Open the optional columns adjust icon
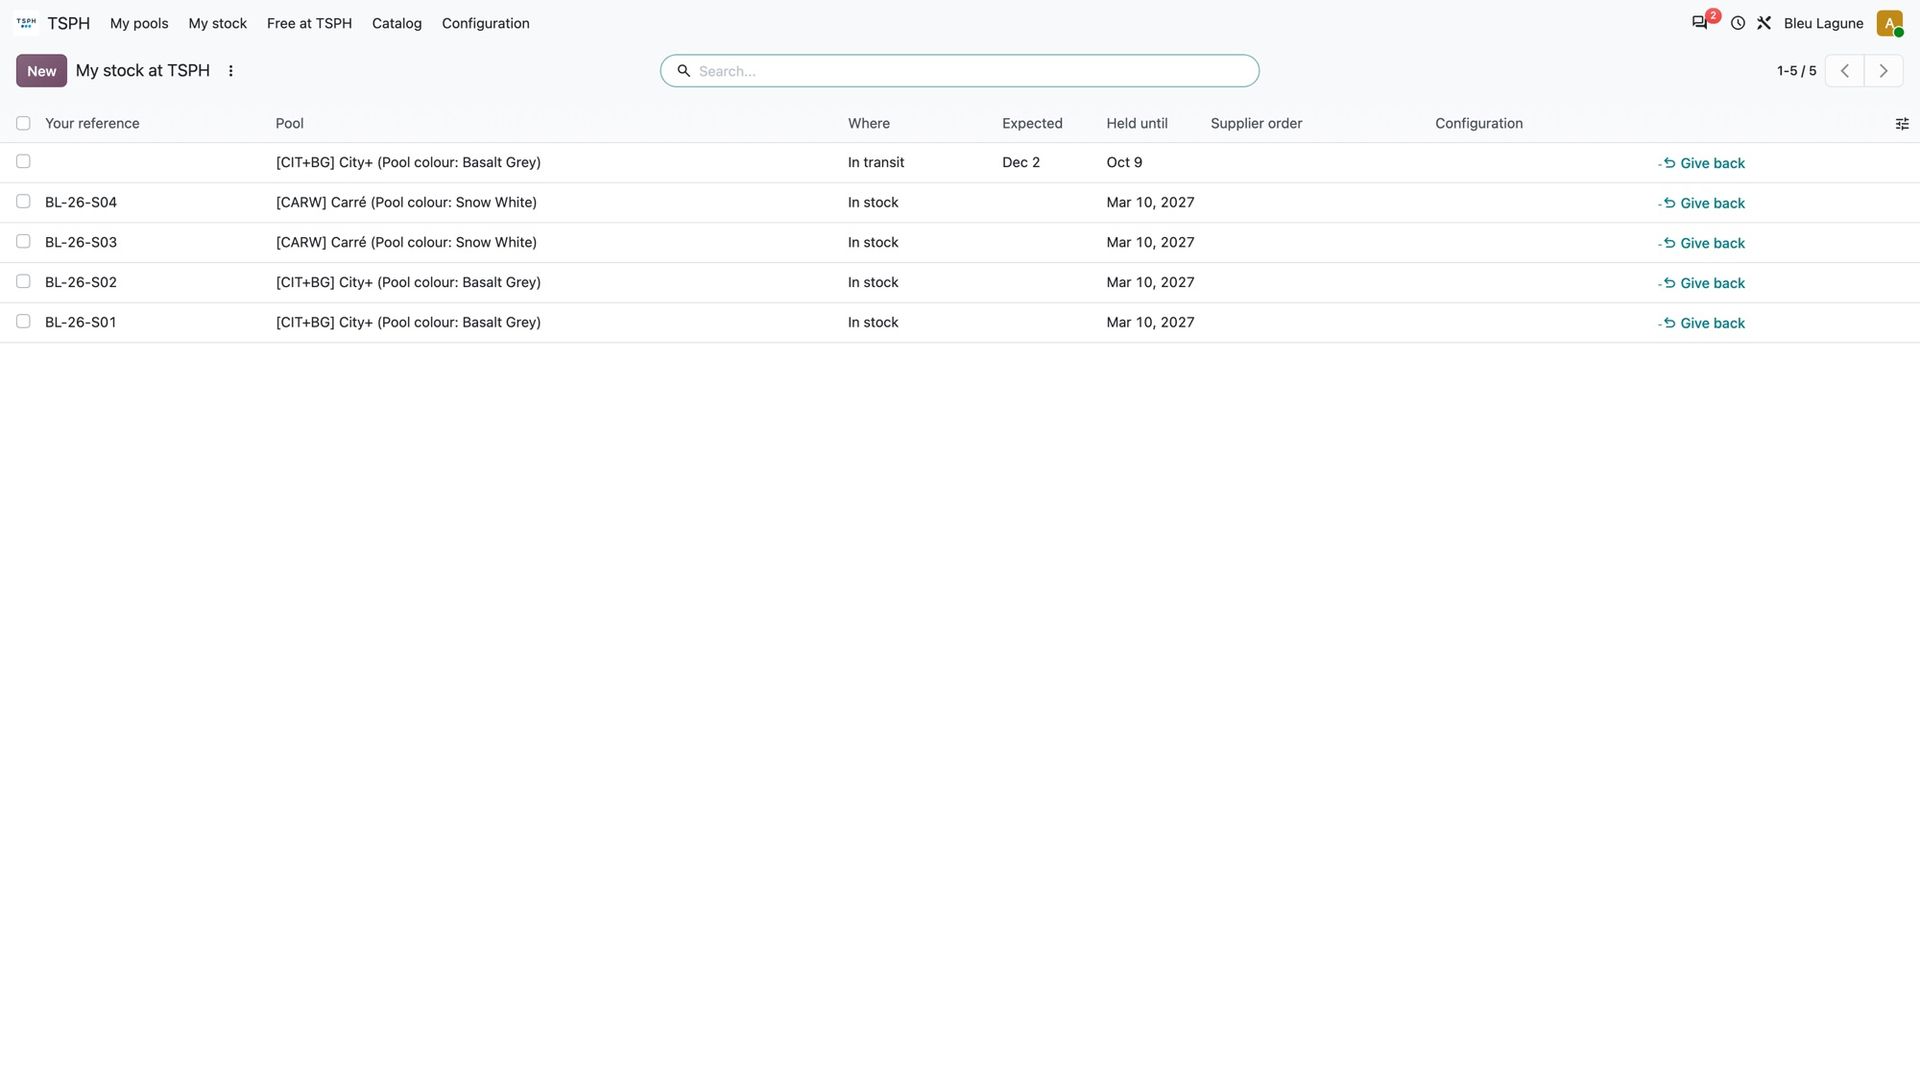1920x1080 pixels. click(x=1902, y=124)
